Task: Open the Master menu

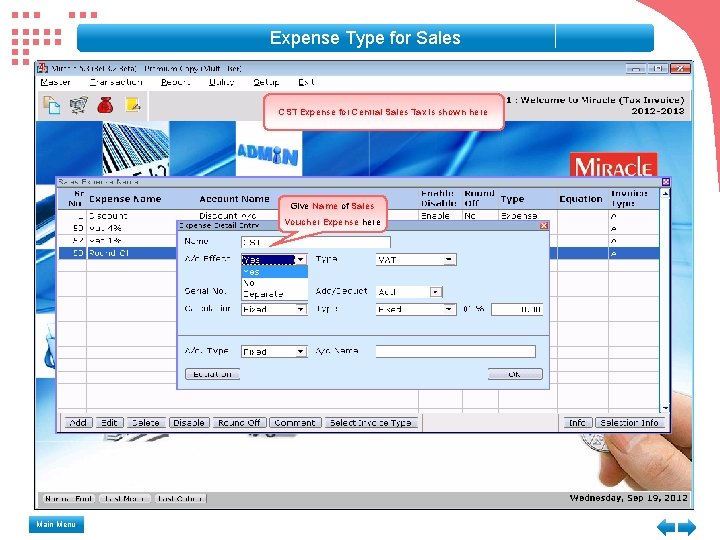Action: (x=55, y=82)
